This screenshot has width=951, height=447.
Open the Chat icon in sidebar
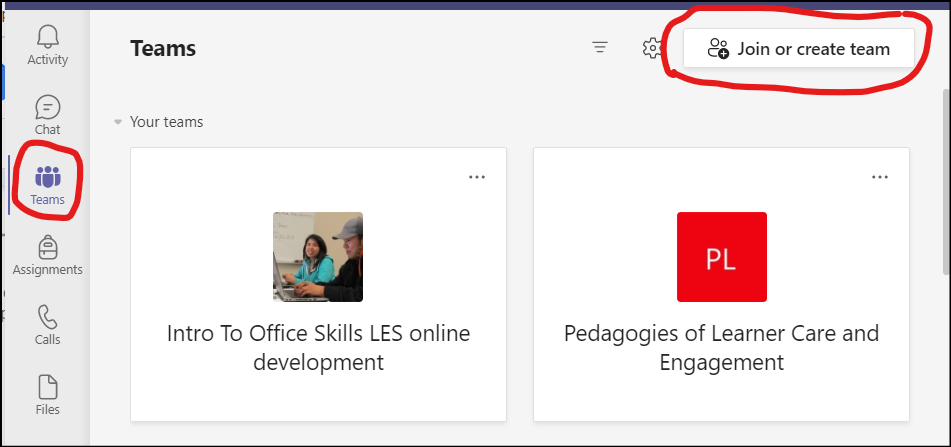tap(47, 107)
